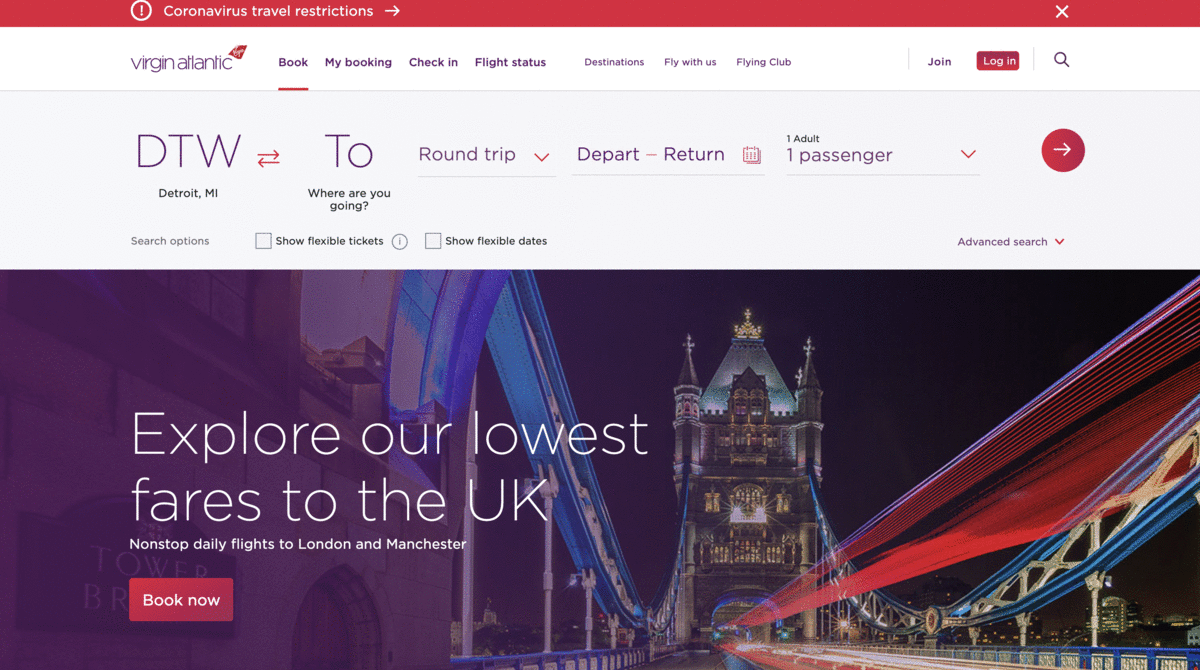
Task: Open the site search magnifier icon
Action: (1062, 60)
